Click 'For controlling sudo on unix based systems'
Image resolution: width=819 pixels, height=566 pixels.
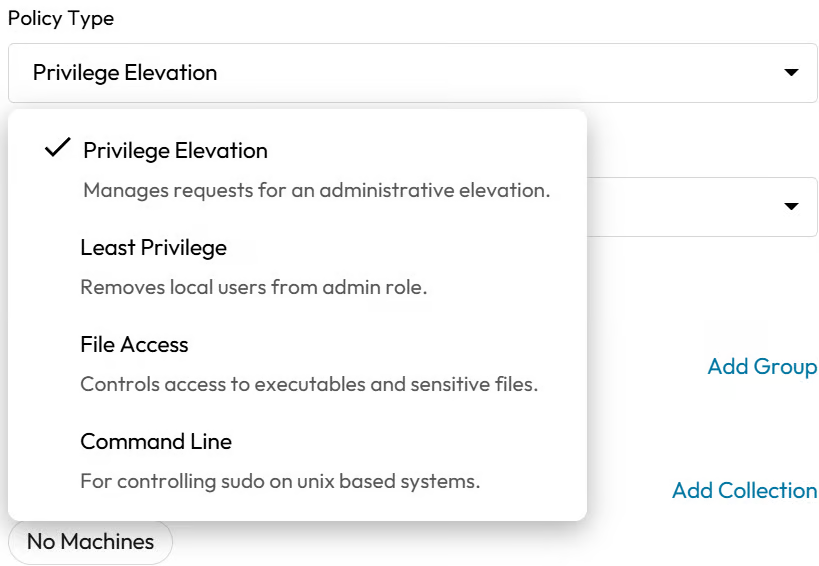pos(280,481)
